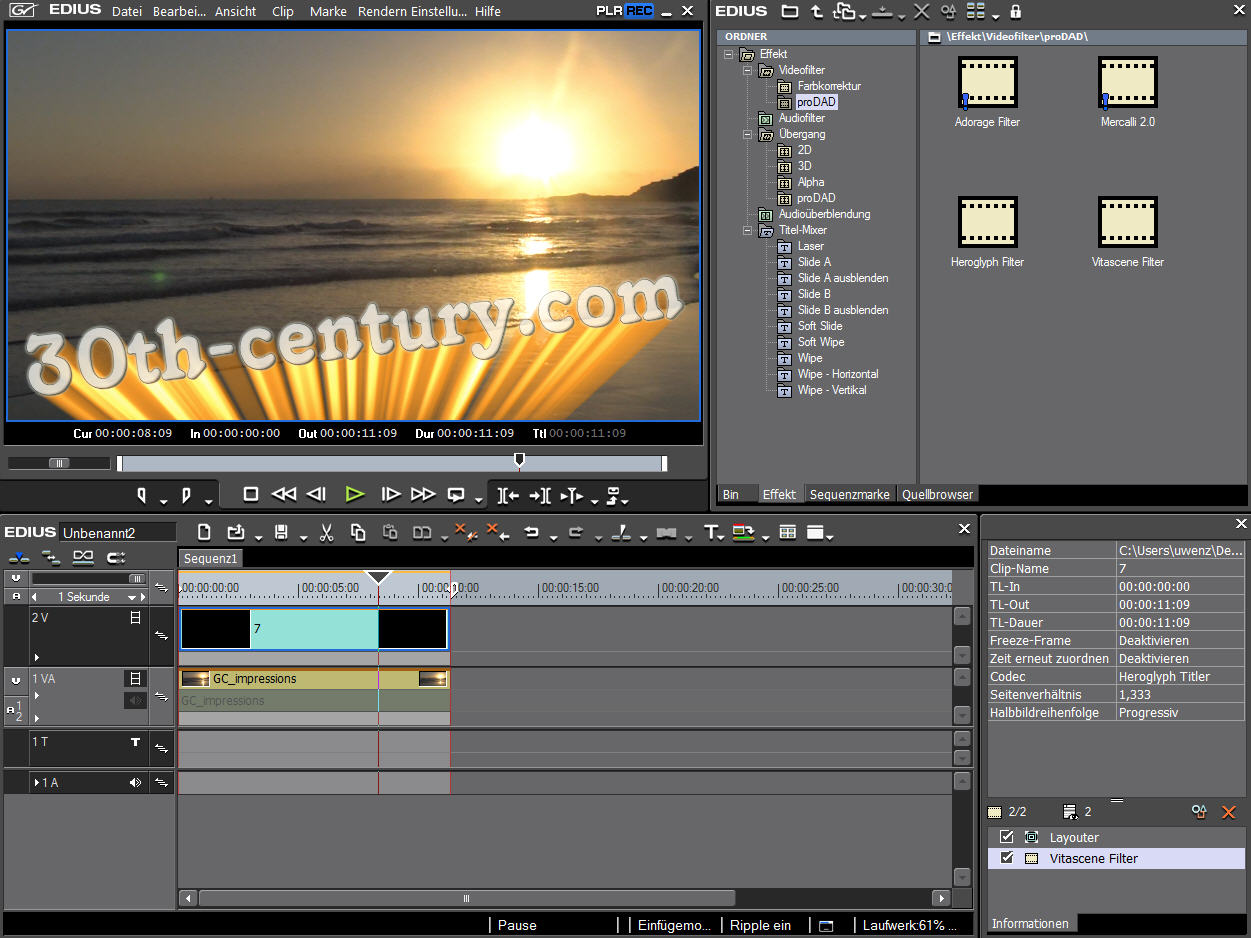Click the Stop button in the player

pos(251,494)
